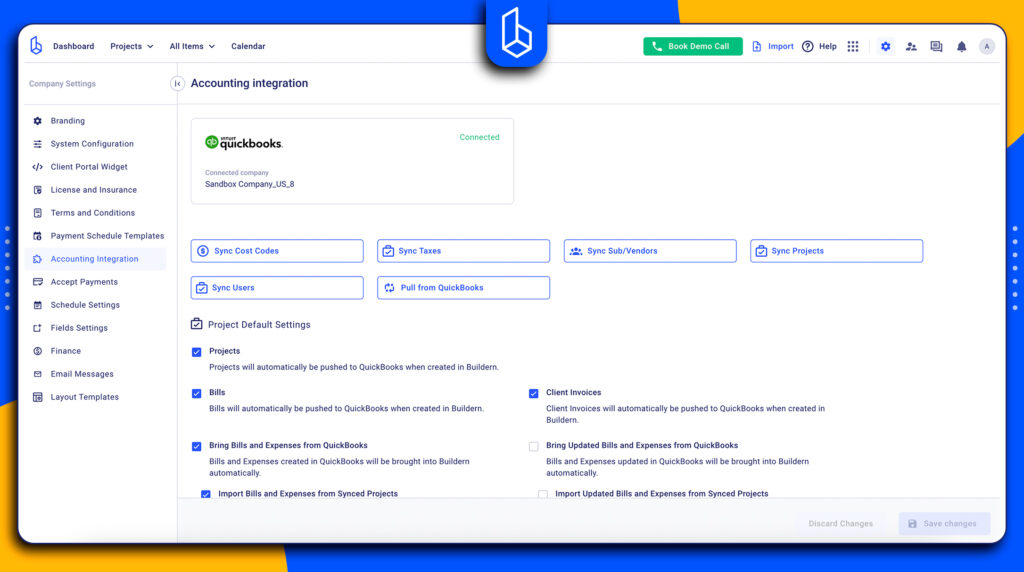Click the Client Portal Widget code icon
Image resolution: width=1024 pixels, height=572 pixels.
click(37, 167)
